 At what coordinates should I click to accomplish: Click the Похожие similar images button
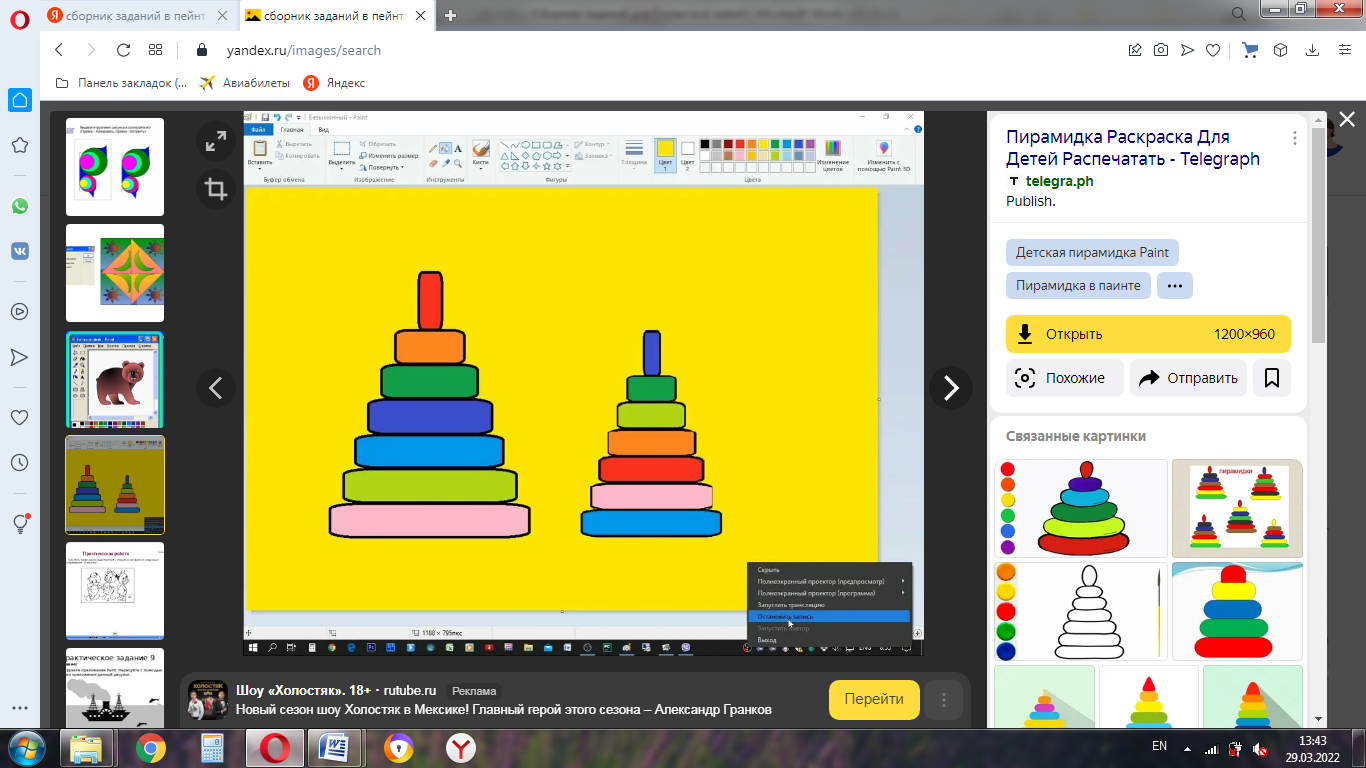(1063, 378)
